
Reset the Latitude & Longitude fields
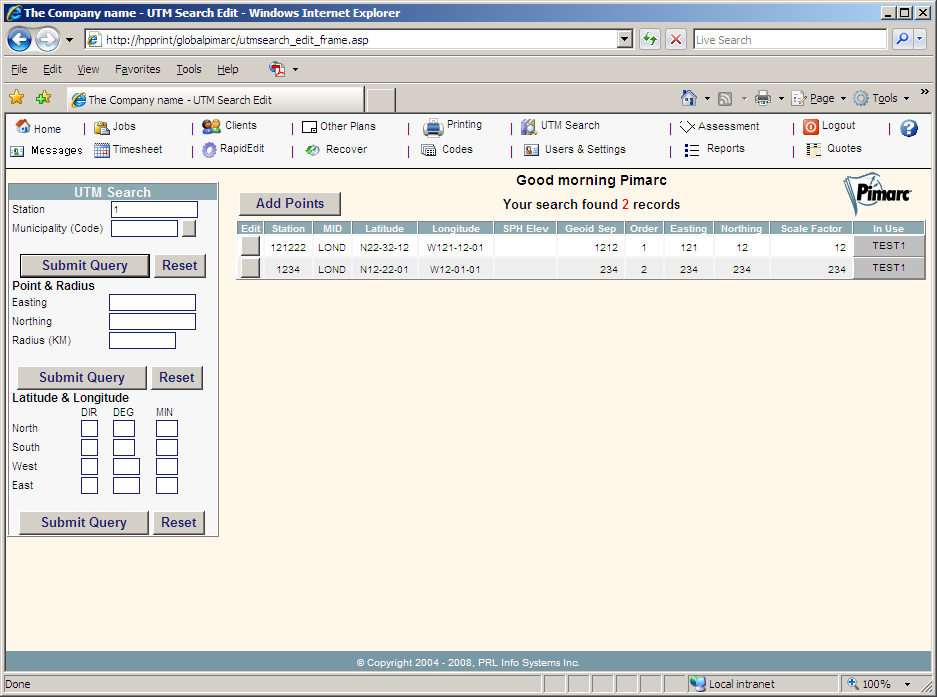point(179,522)
